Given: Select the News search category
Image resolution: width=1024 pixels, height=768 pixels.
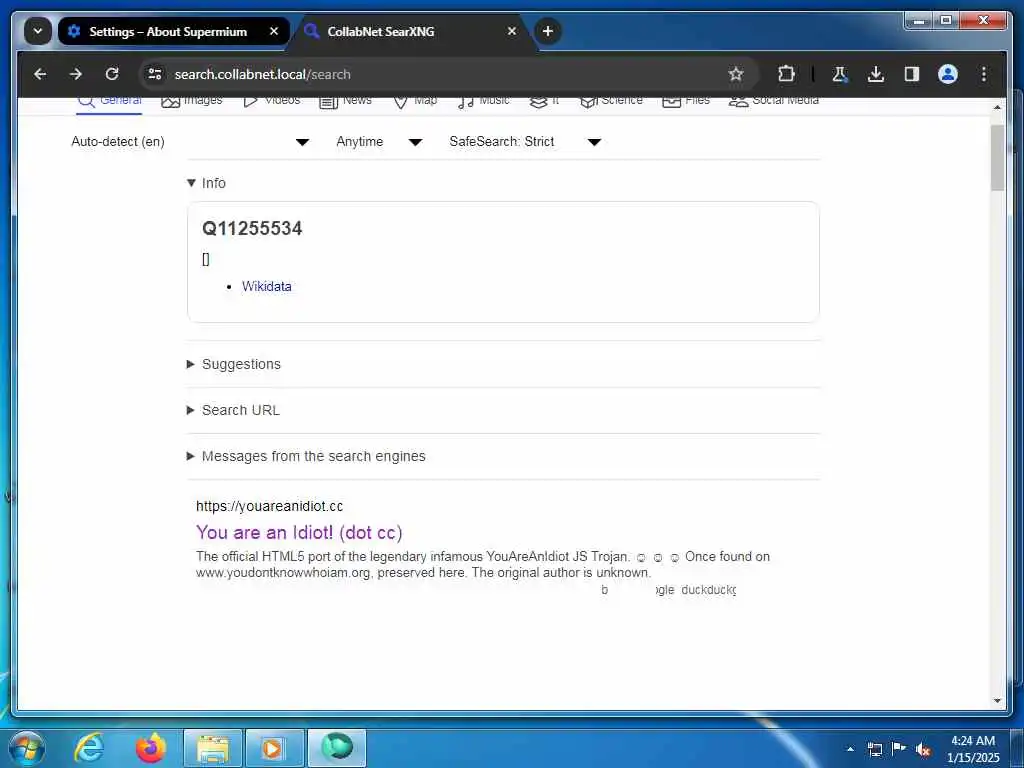Looking at the screenshot, I should pyautogui.click(x=345, y=101).
